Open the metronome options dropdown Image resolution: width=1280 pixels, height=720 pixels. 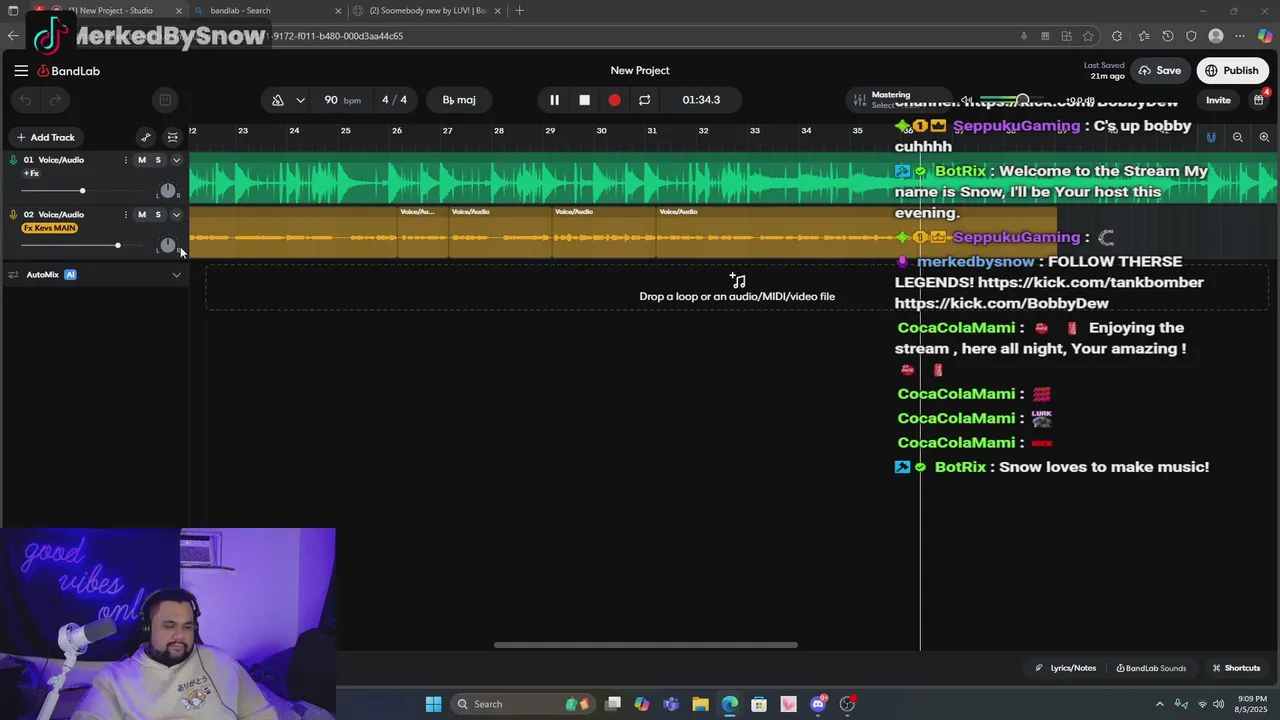(300, 100)
